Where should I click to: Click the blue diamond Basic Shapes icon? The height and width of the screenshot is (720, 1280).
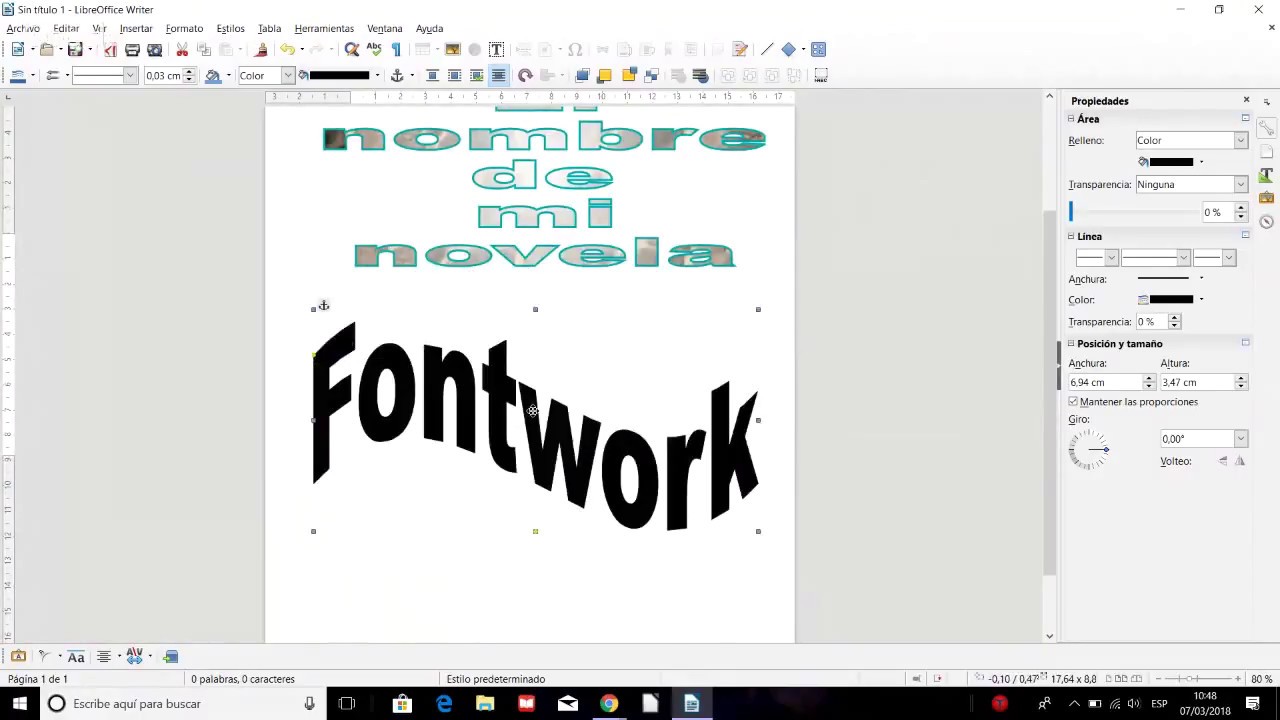click(x=789, y=49)
